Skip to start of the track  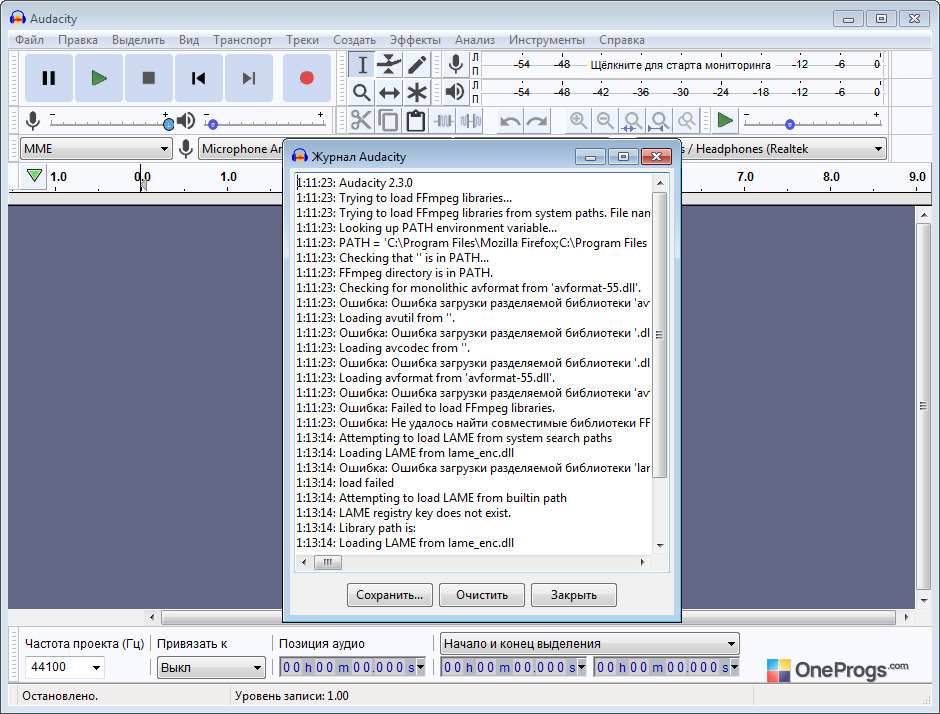click(198, 78)
